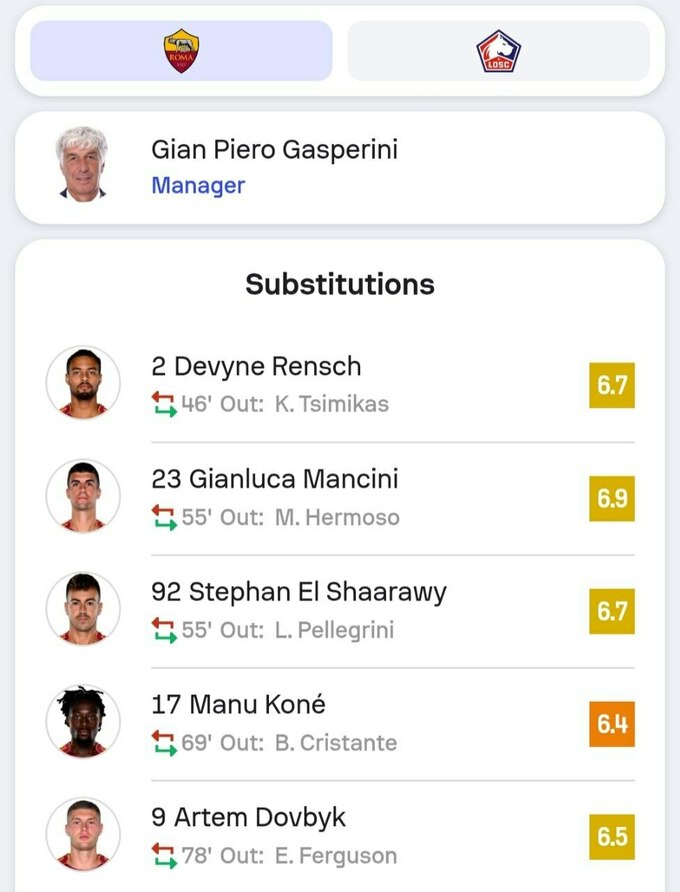Click the 6.9 rating badge for Mancini
The height and width of the screenshot is (892, 680).
point(612,498)
